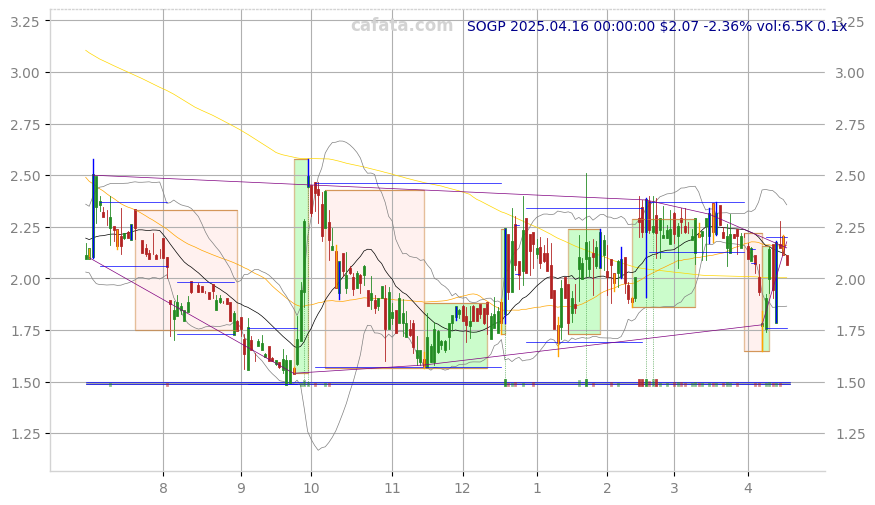Click the 3.00 label on right price axis

[850, 73]
